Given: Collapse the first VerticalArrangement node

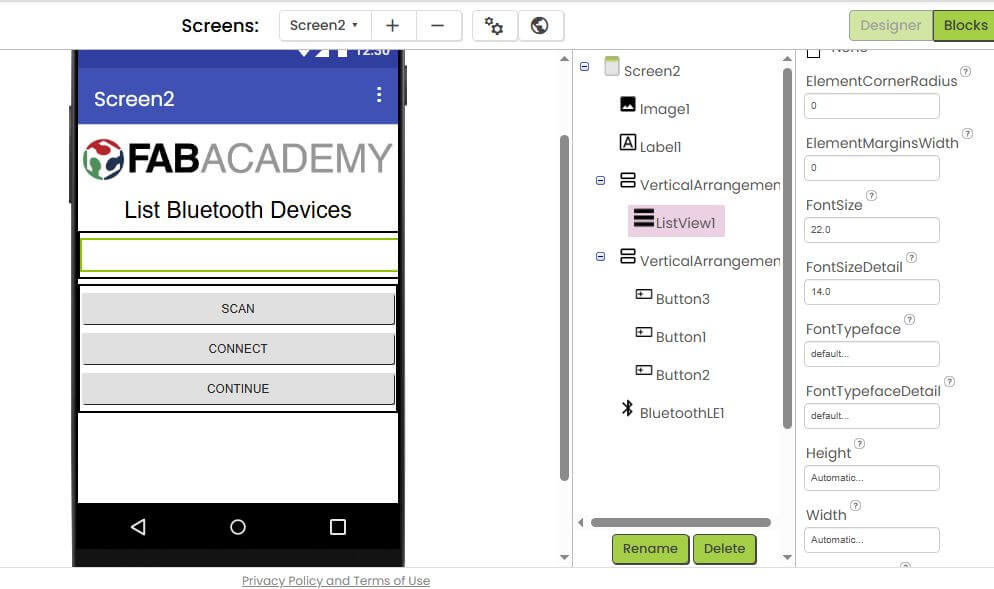Looking at the screenshot, I should pos(600,181).
